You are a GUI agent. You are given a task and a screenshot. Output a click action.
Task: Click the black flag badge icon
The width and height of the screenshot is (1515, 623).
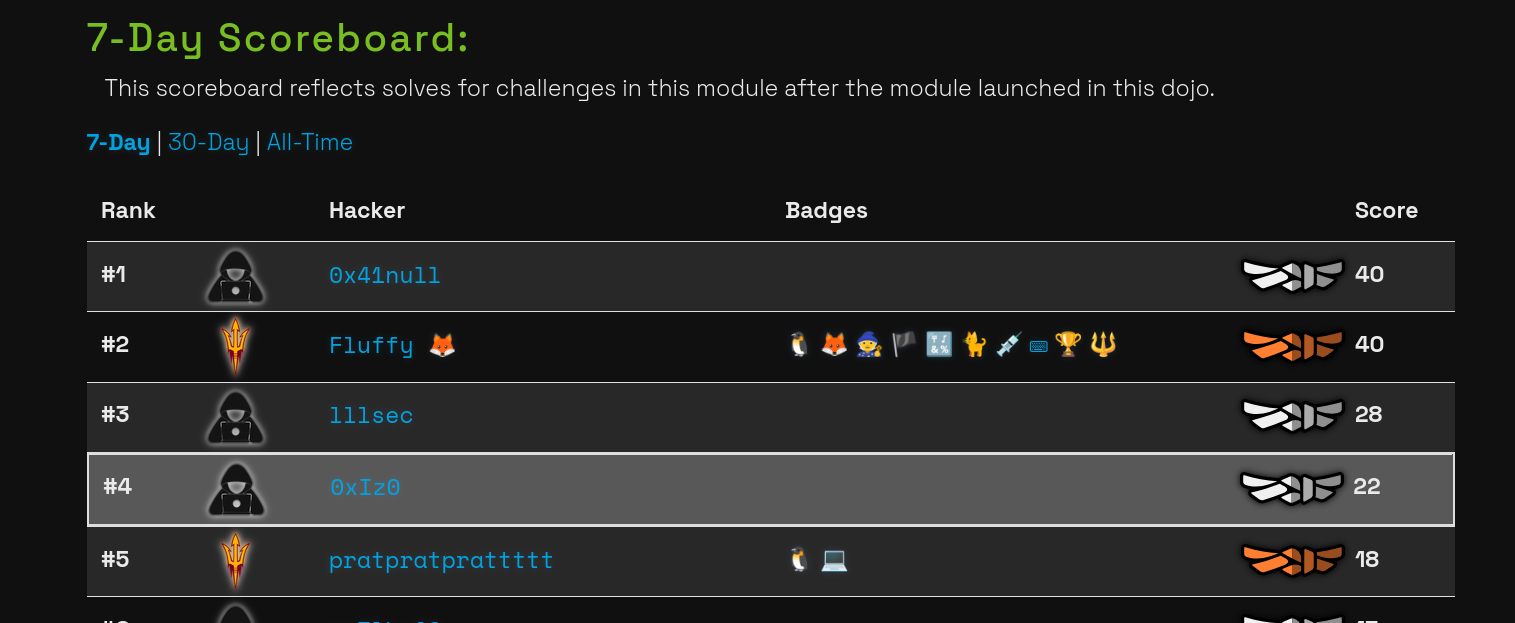[904, 345]
